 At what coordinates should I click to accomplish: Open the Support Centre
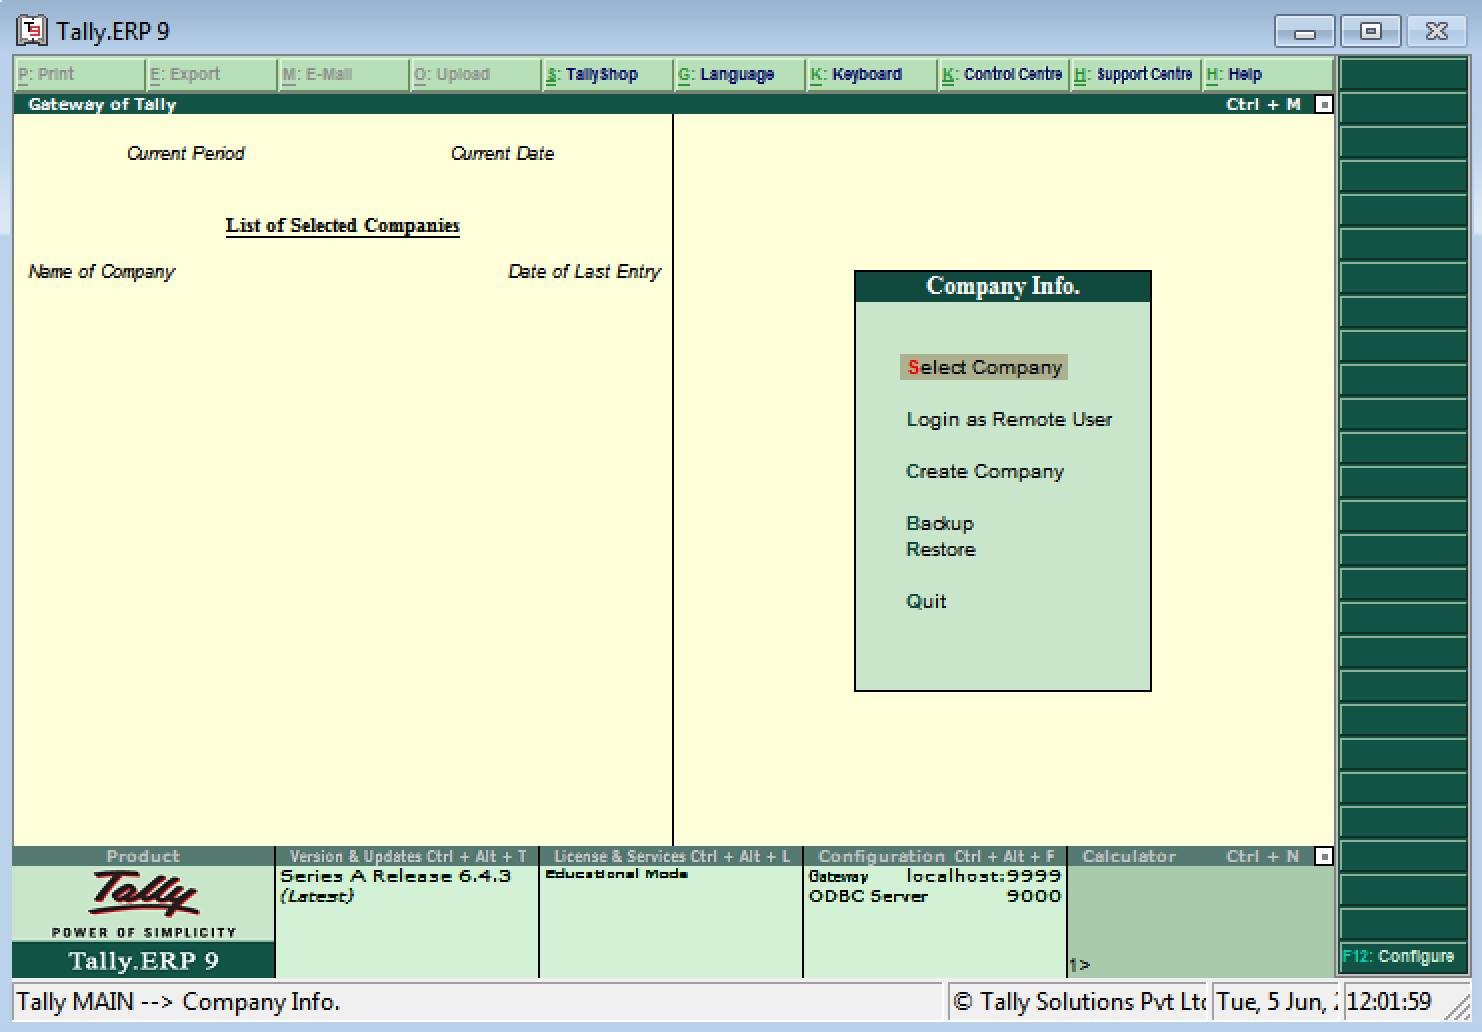[1134, 73]
